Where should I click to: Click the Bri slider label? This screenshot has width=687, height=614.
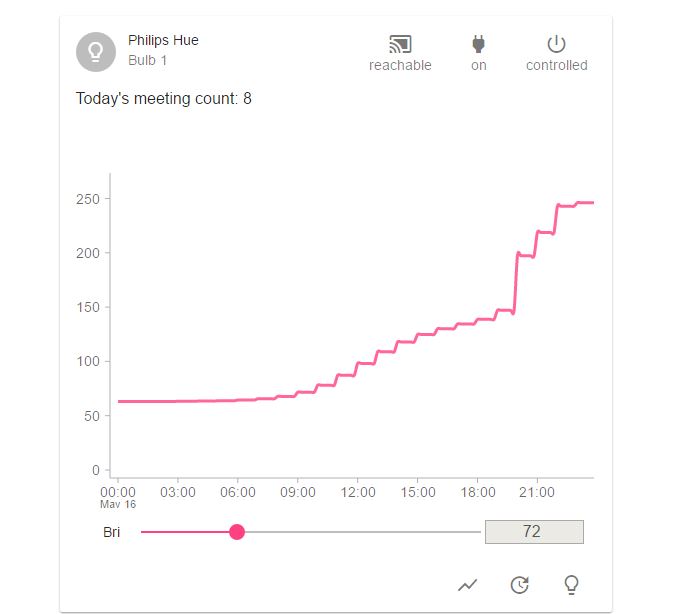point(111,532)
